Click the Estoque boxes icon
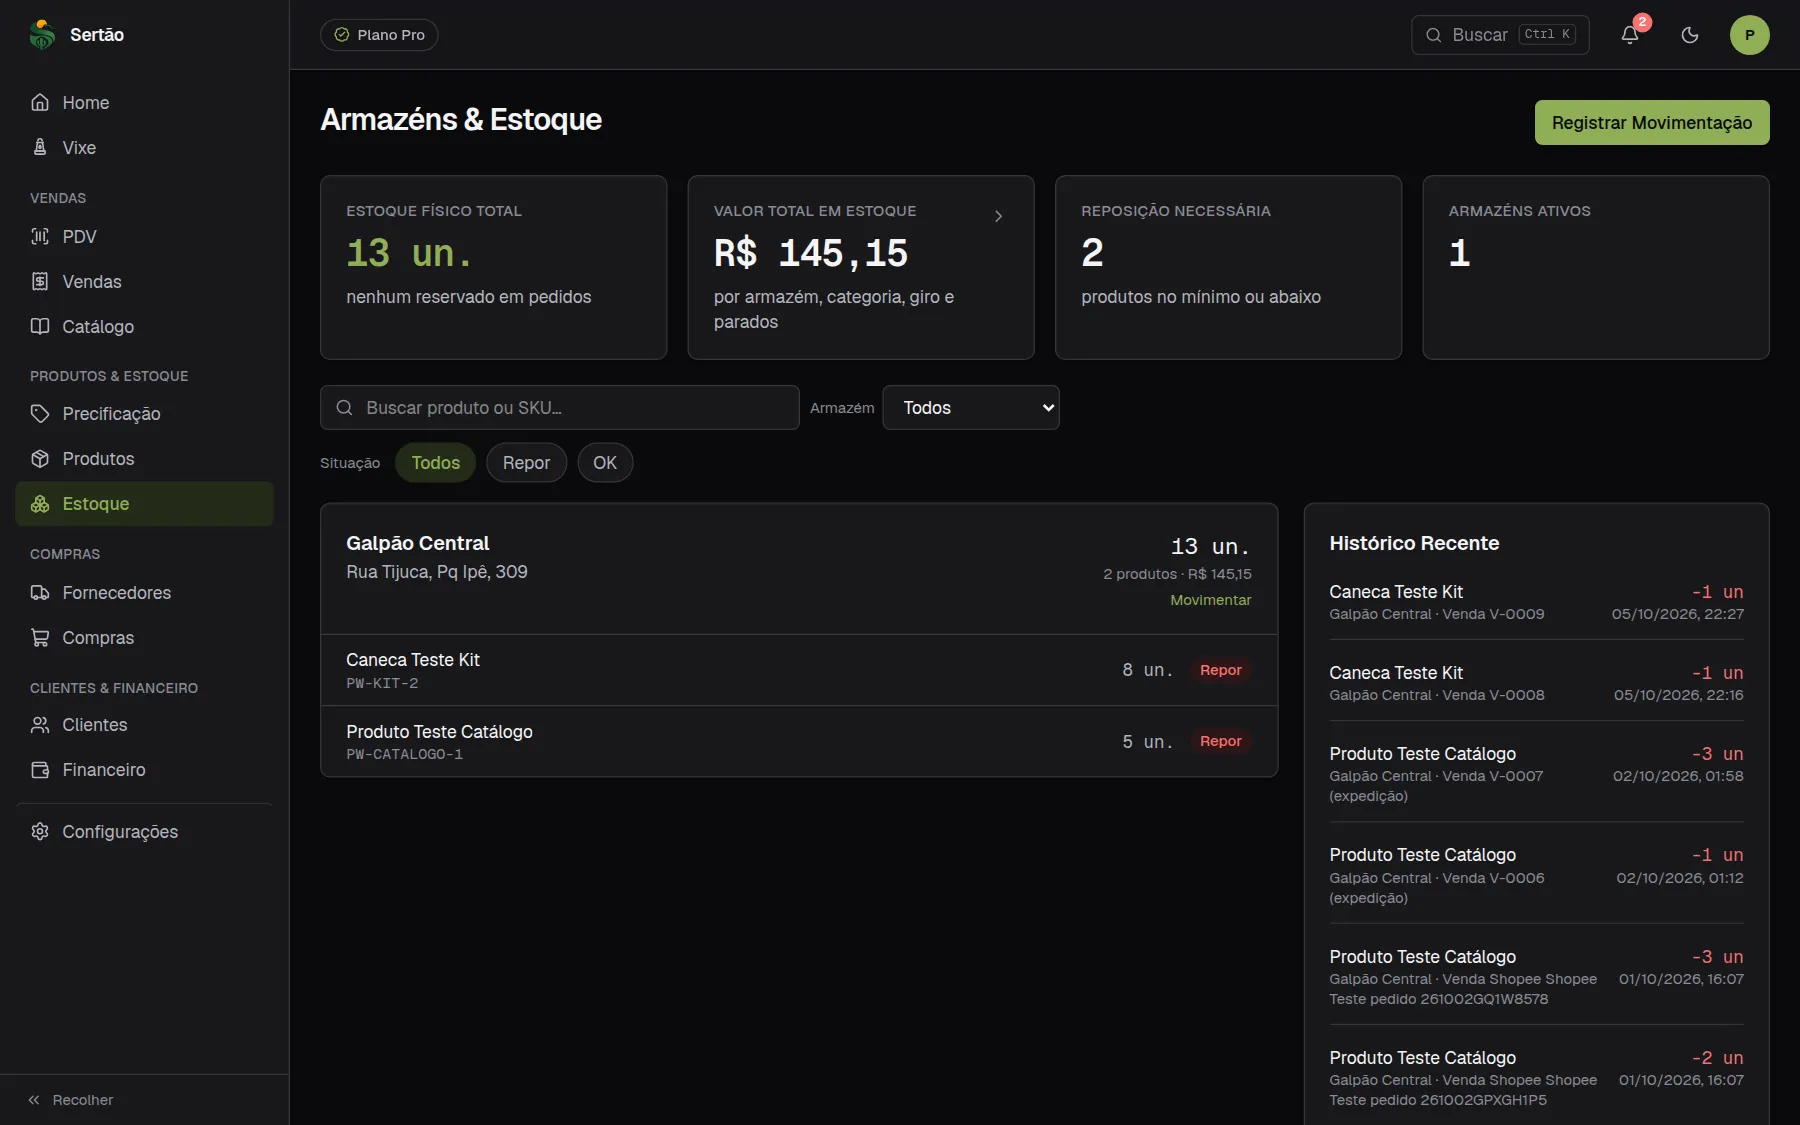The image size is (1800, 1125). (40, 504)
